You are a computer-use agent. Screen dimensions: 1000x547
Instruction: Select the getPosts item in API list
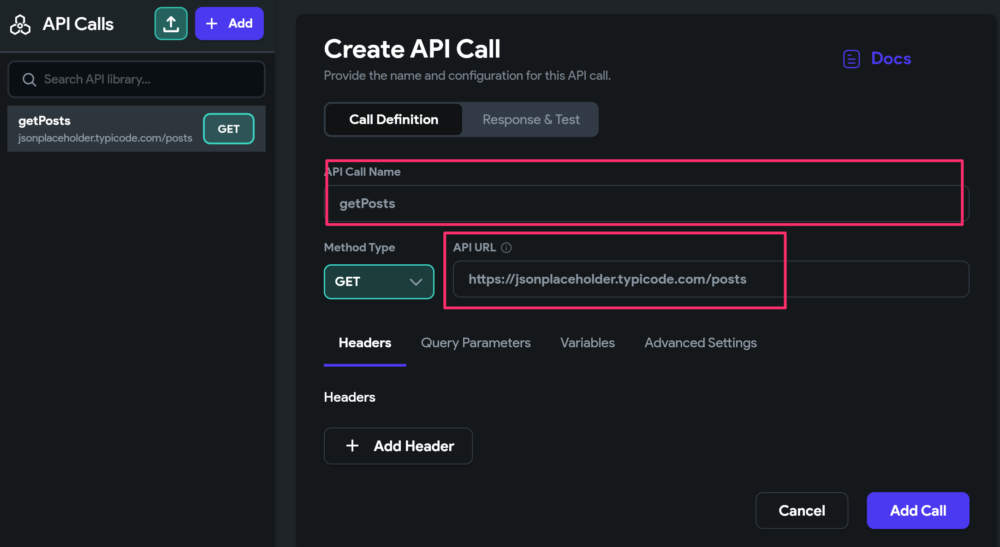136,129
